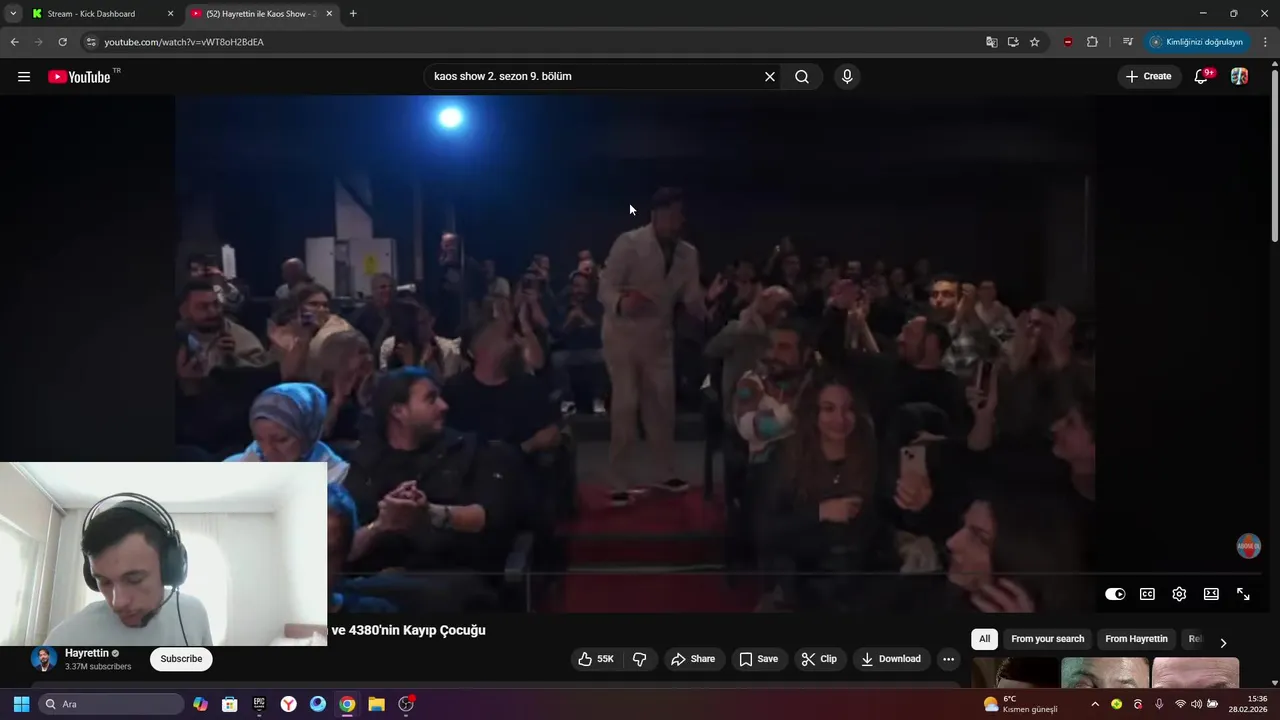Select the From Hayrettin chip
1280x720 pixels.
pos(1136,639)
